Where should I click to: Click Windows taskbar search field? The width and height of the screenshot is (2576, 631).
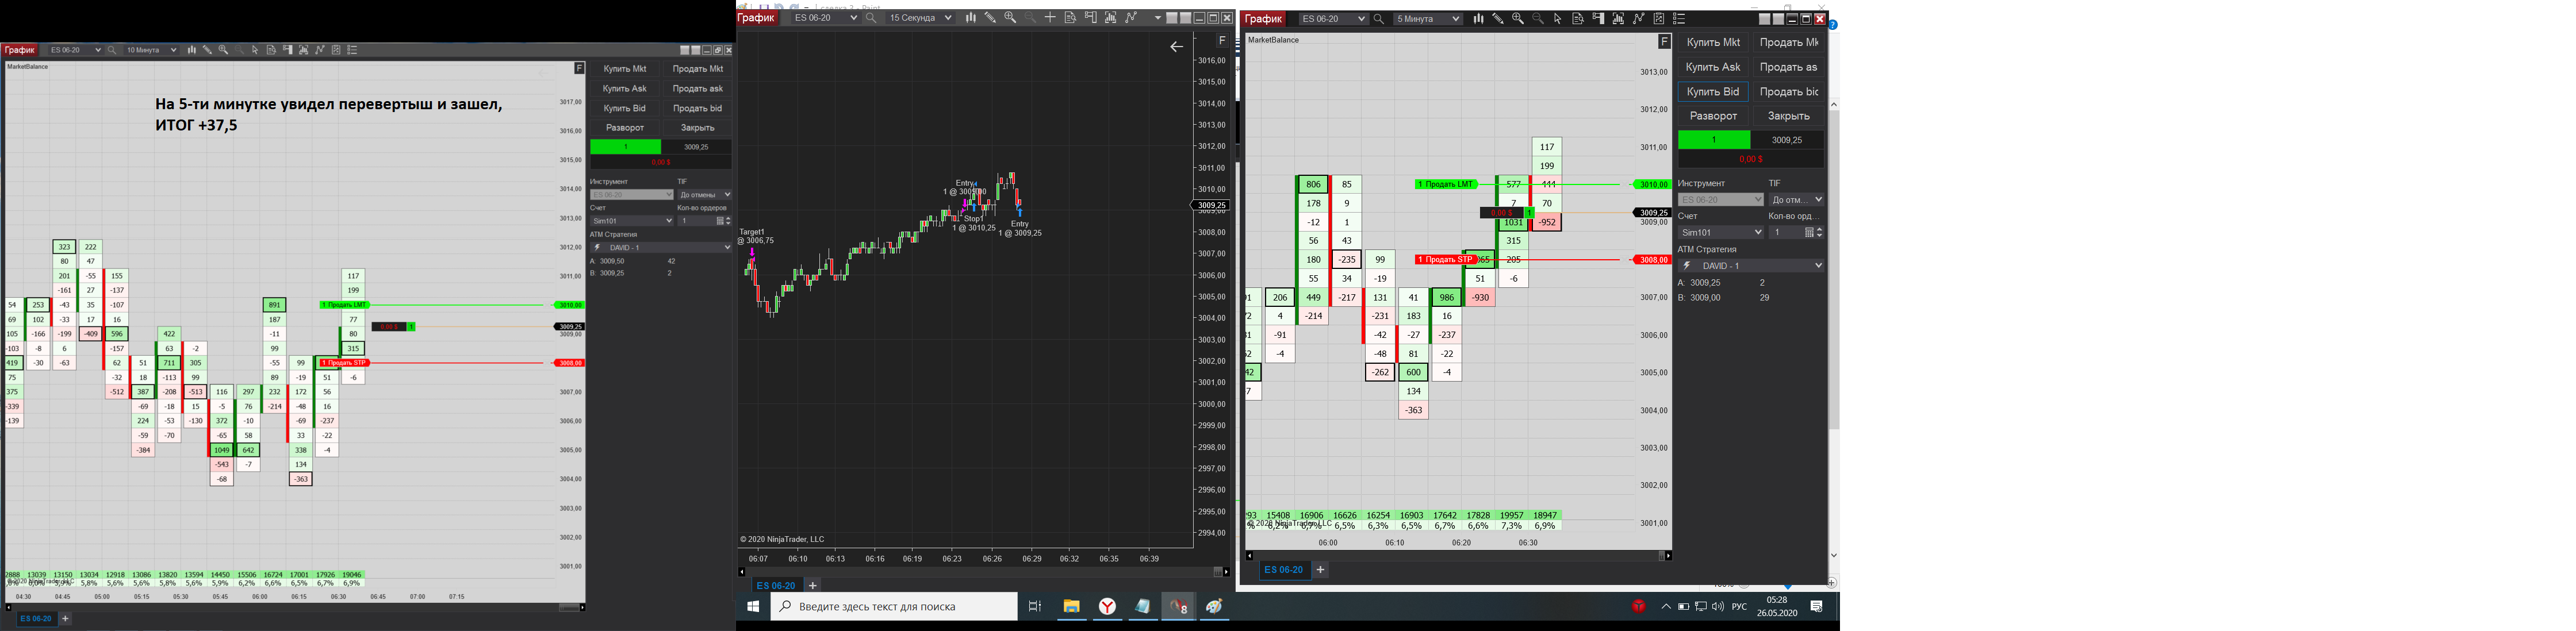[894, 606]
